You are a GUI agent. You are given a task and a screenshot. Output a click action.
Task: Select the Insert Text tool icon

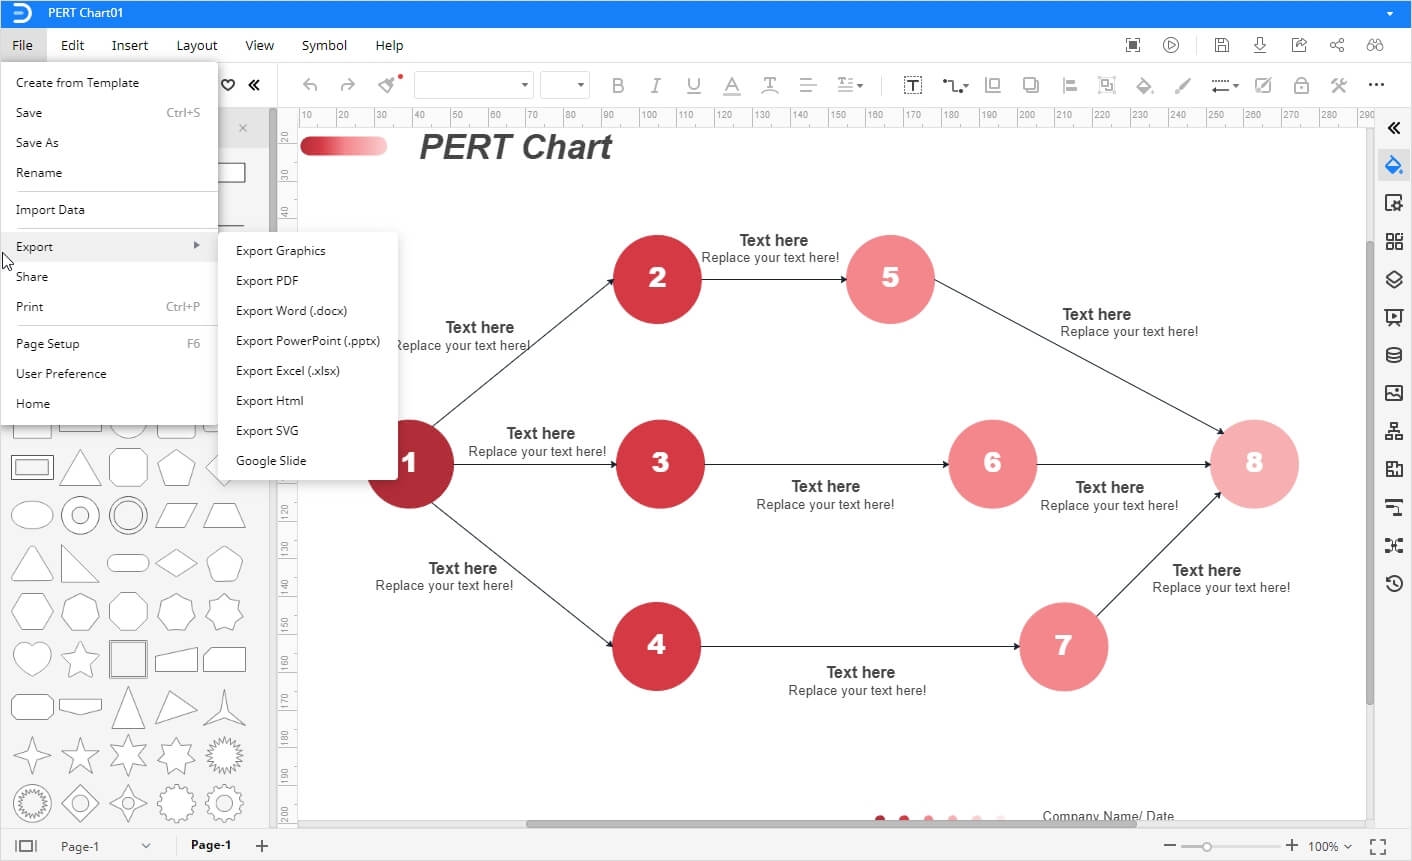click(913, 85)
